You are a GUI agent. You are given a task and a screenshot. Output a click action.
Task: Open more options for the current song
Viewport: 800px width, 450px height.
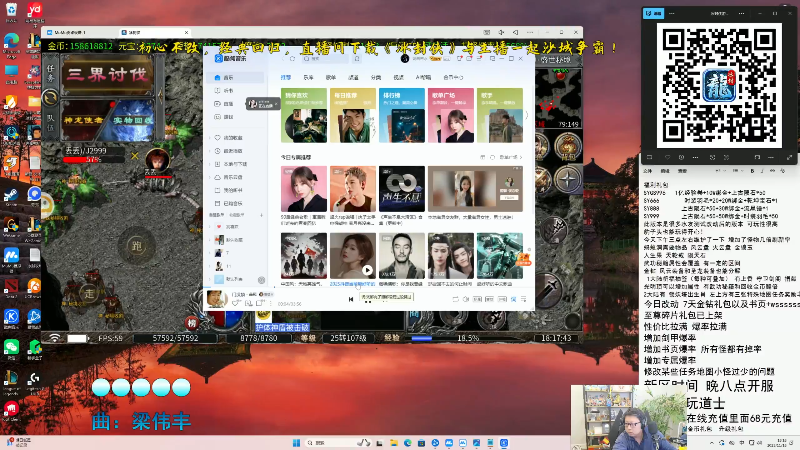271,303
